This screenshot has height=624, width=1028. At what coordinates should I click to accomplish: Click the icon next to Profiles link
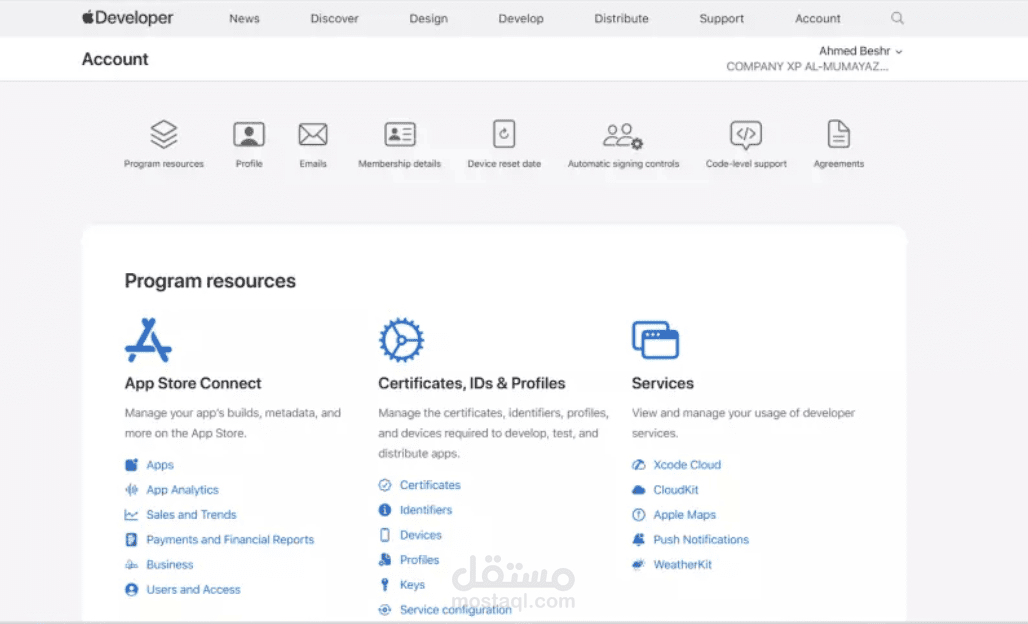click(385, 560)
